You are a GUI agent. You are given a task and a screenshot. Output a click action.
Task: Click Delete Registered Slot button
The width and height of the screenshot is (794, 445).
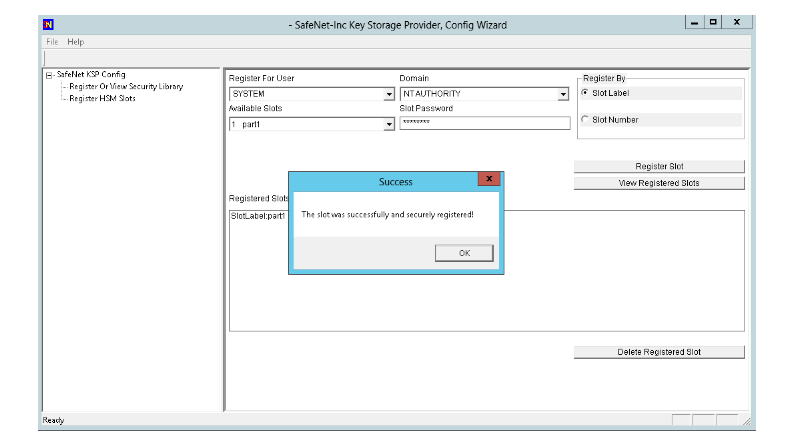click(x=659, y=352)
